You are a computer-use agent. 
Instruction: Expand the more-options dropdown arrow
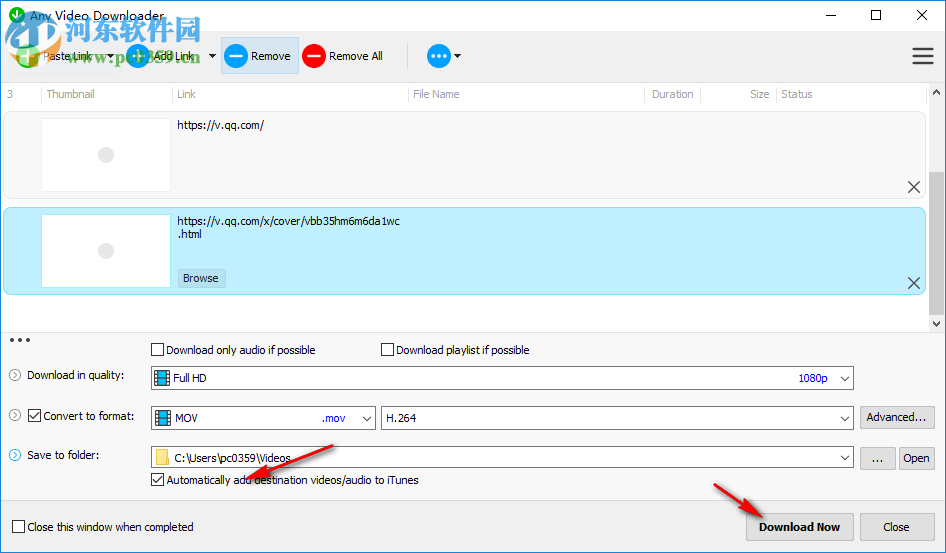point(457,56)
